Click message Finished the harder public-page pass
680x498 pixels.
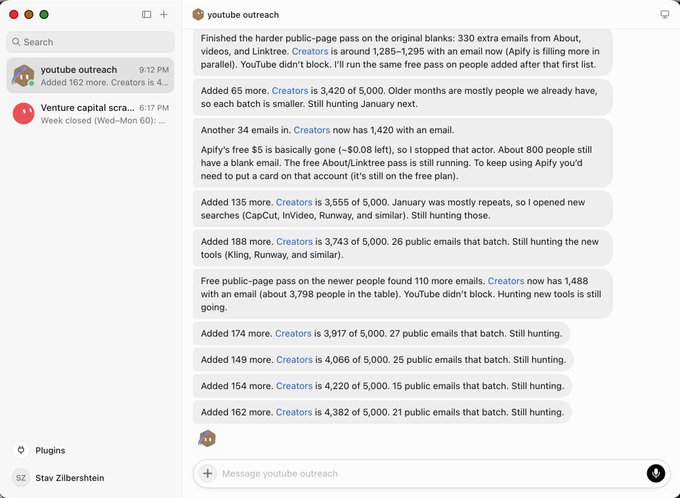pos(402,51)
